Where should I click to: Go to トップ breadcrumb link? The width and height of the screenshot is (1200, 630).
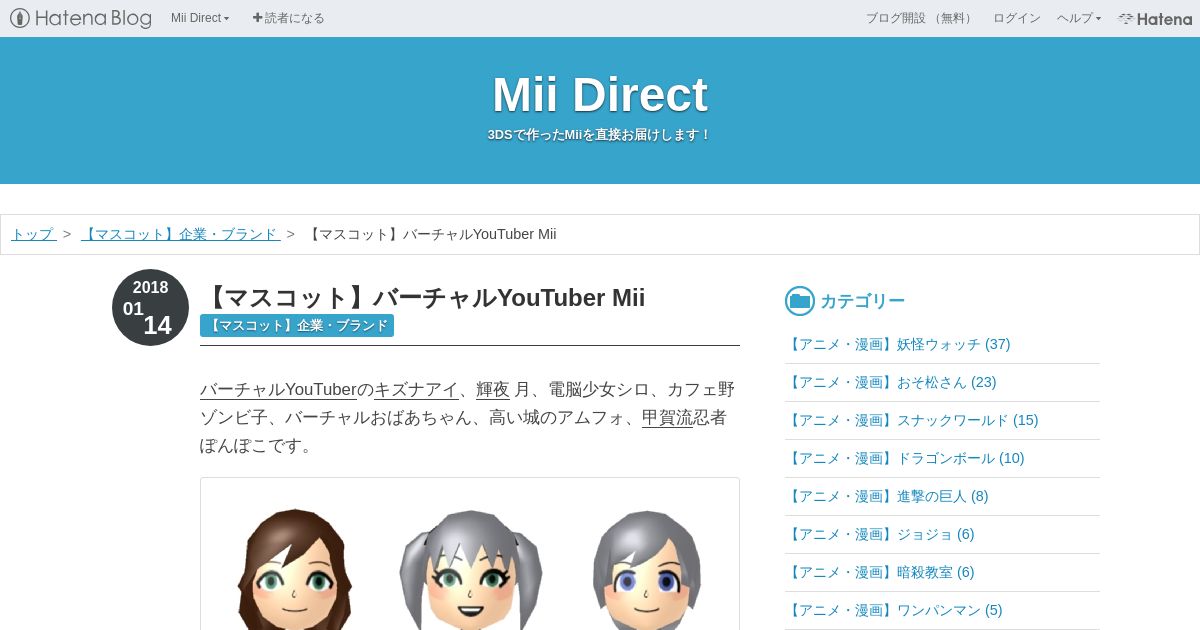click(33, 234)
